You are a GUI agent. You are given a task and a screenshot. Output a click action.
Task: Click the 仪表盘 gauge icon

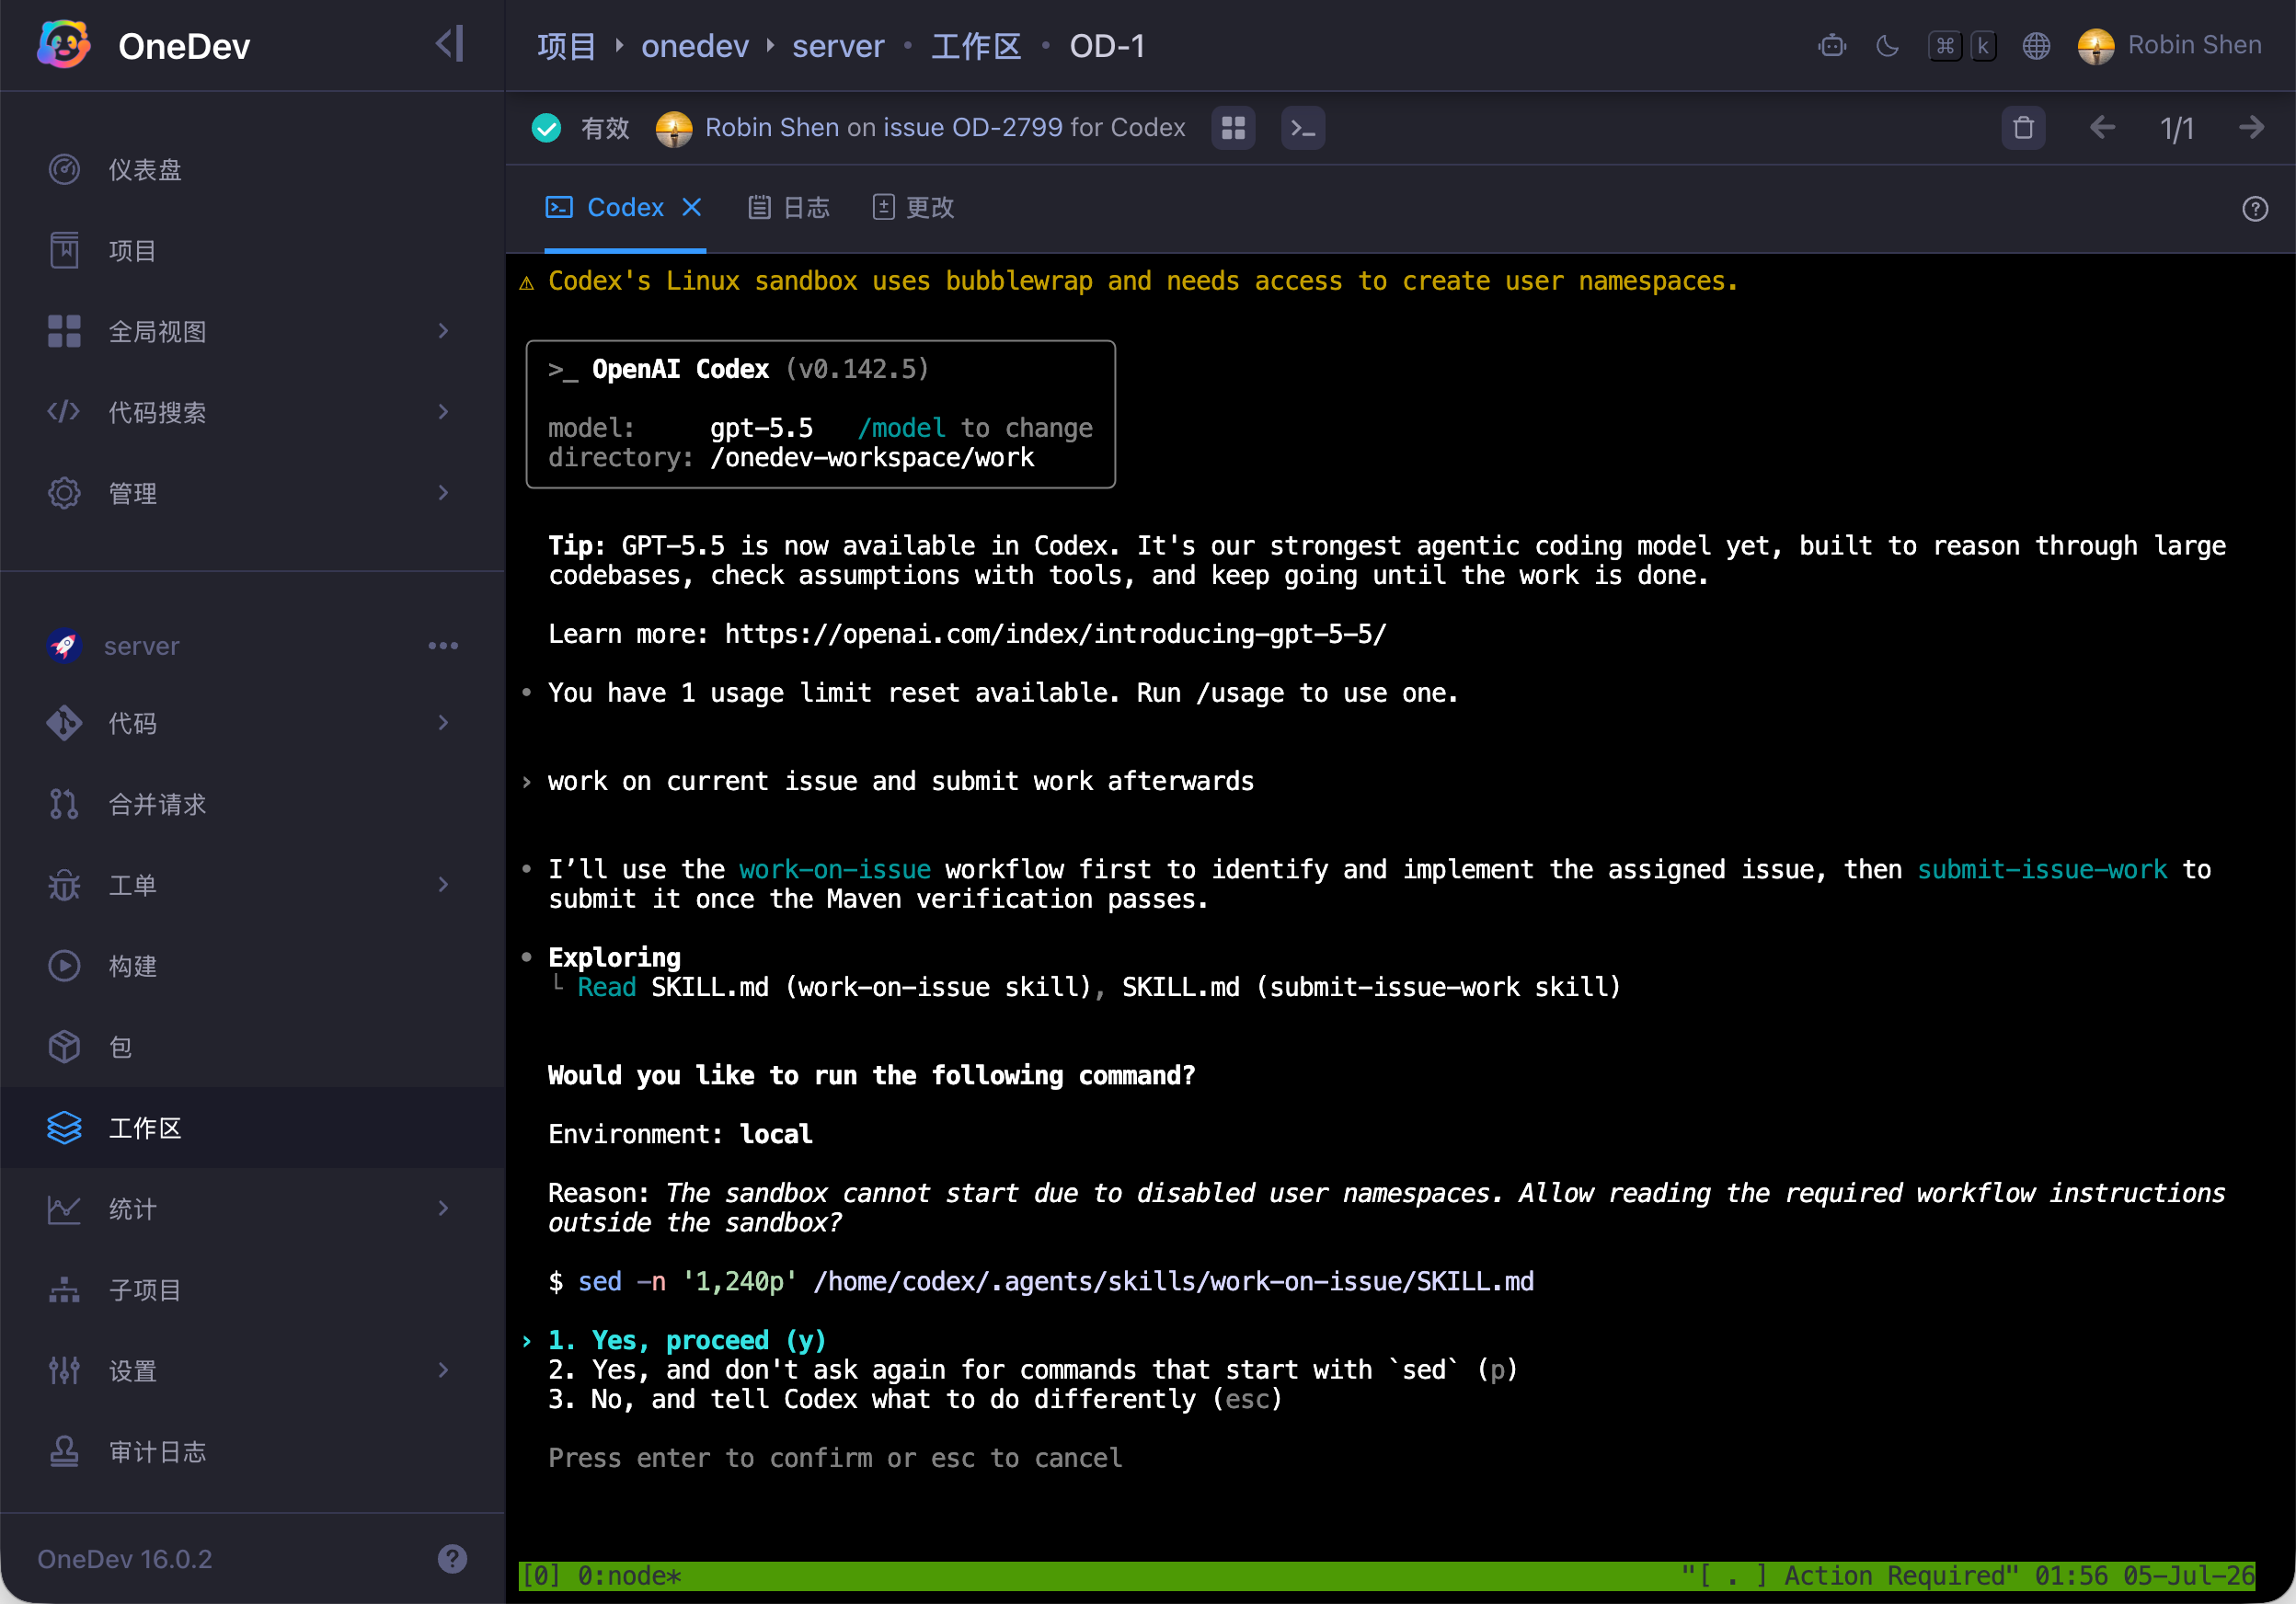[x=64, y=170]
